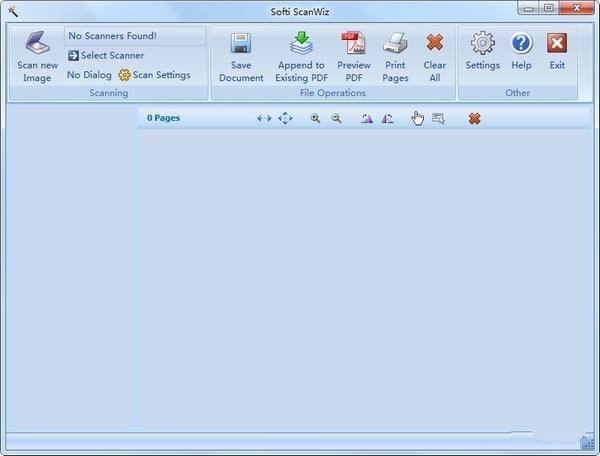This screenshot has height=456, width=600.
Task: Select the region selection tool
Action: pos(438,118)
